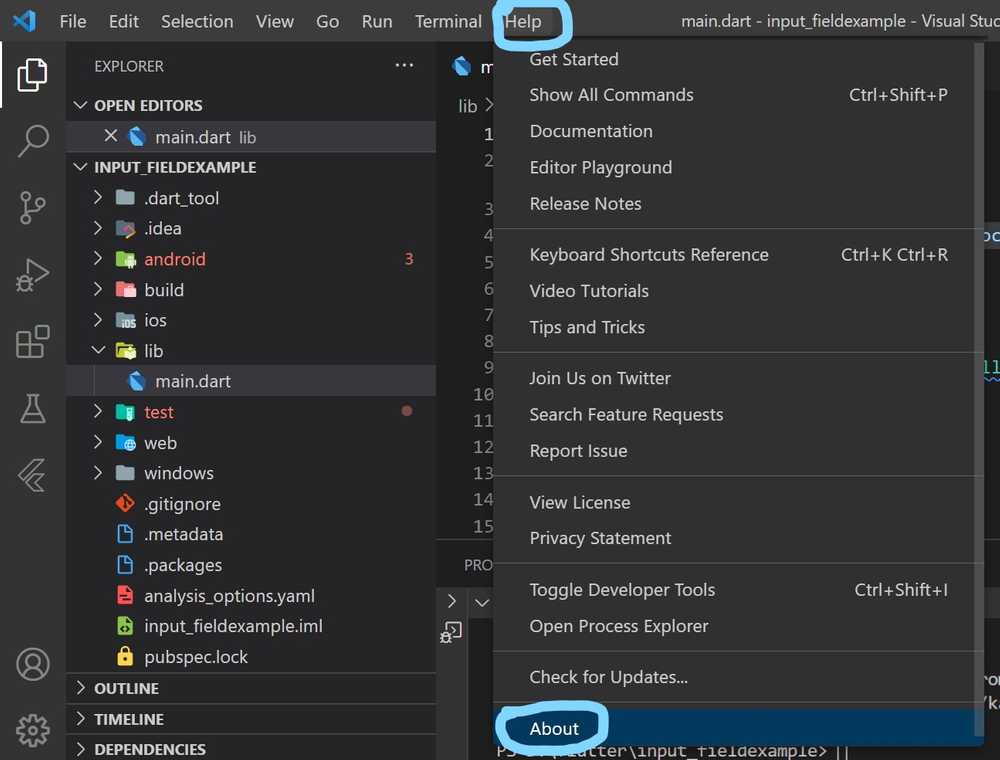Open the Run menu
This screenshot has height=760, width=1000.
click(x=377, y=22)
